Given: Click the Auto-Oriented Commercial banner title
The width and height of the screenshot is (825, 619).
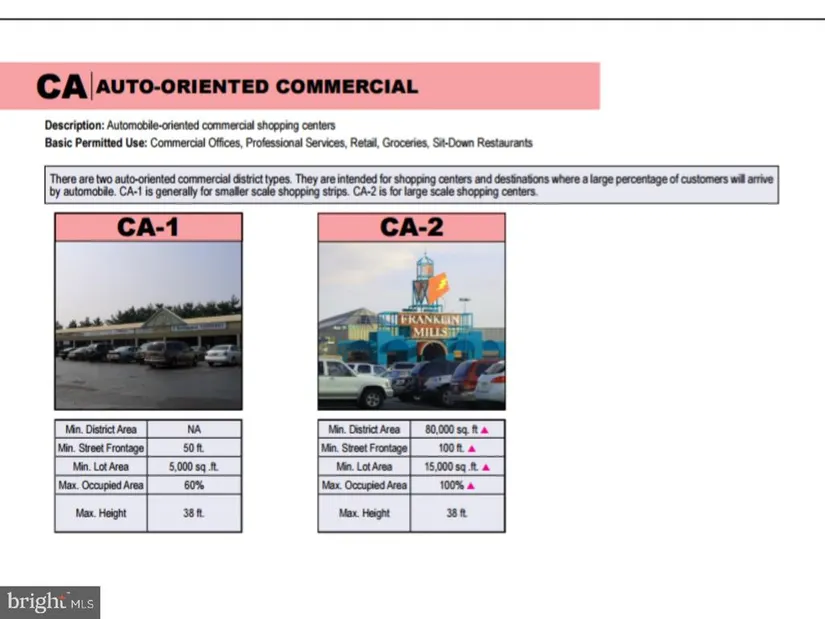Looking at the screenshot, I should point(257,87).
